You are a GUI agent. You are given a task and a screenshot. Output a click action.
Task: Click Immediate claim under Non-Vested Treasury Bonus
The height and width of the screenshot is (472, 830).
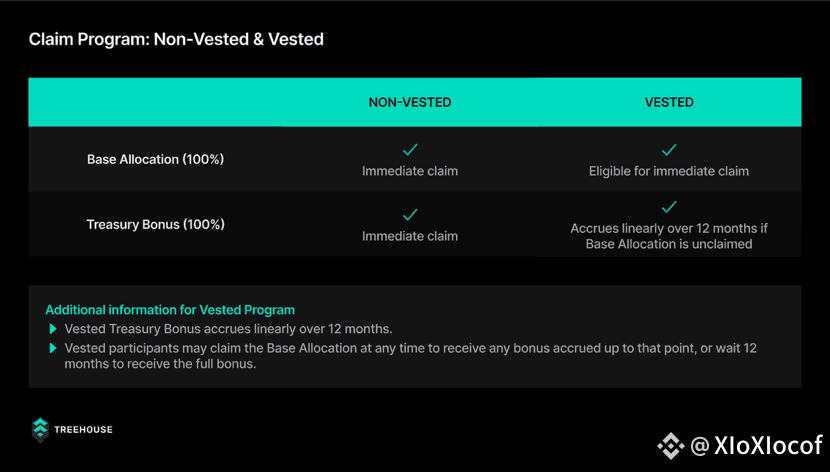(410, 237)
